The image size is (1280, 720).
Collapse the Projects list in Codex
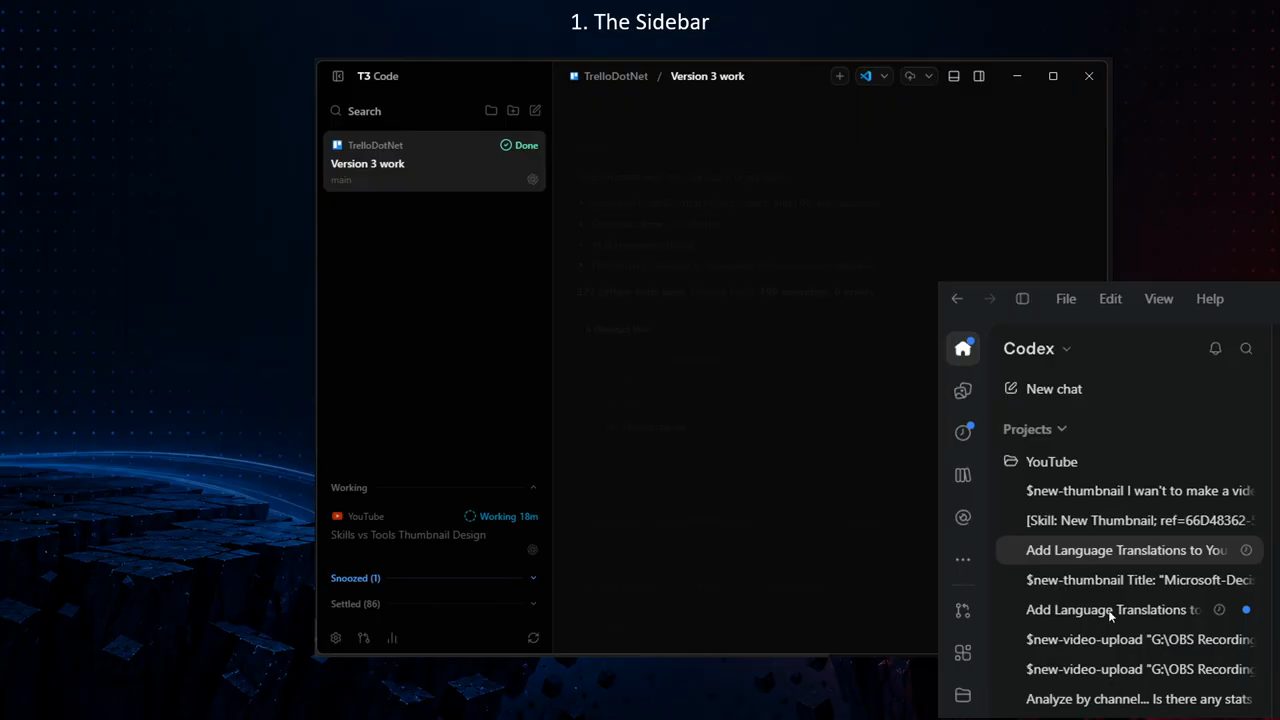pos(1035,429)
